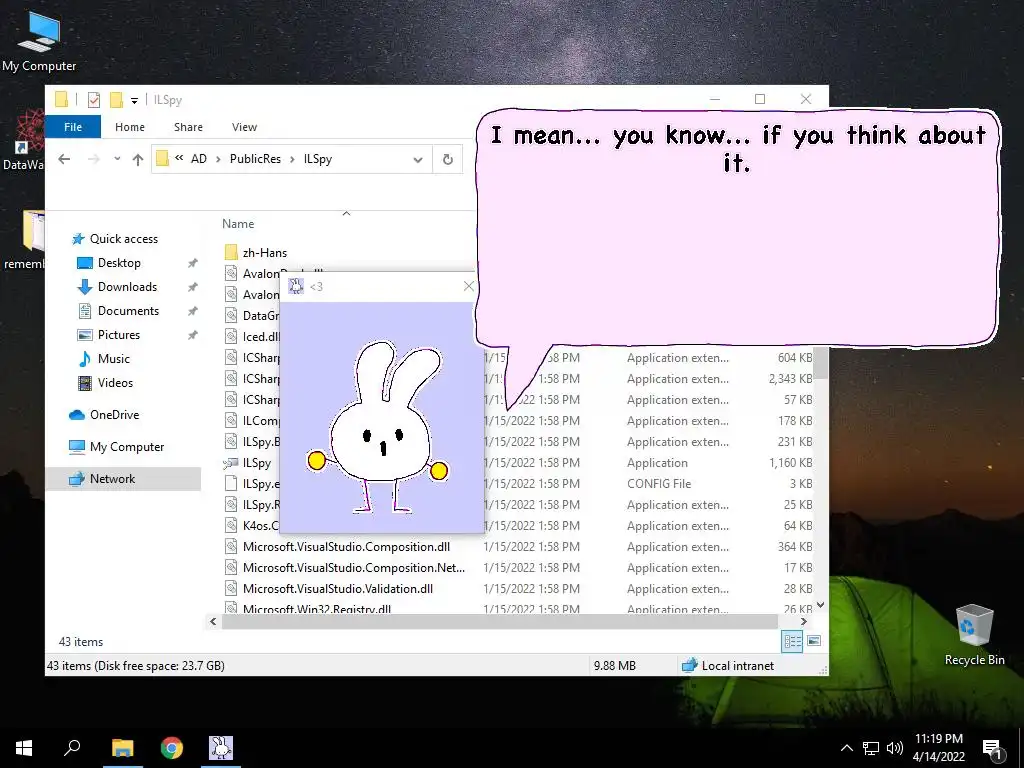Screen dimensions: 1024x768
Task: Launch Google Chrome from taskbar
Action: (172, 748)
